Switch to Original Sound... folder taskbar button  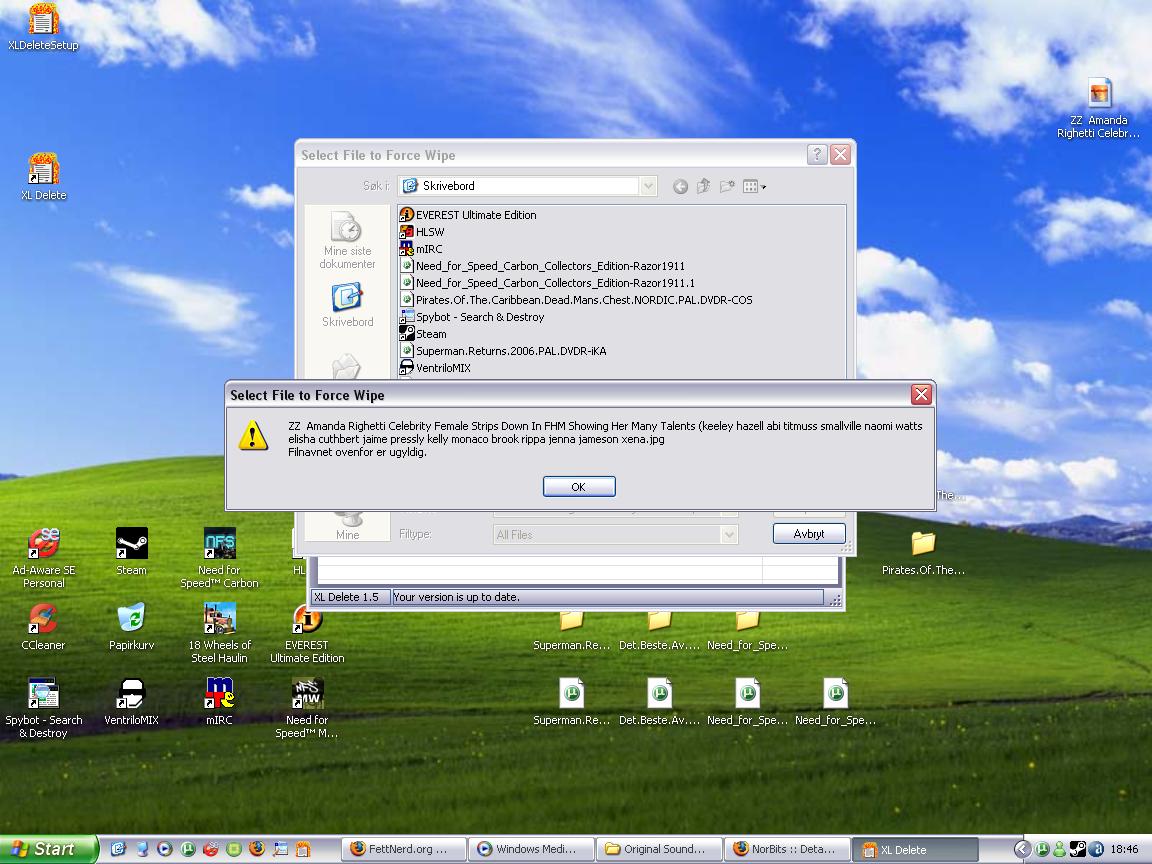659,849
